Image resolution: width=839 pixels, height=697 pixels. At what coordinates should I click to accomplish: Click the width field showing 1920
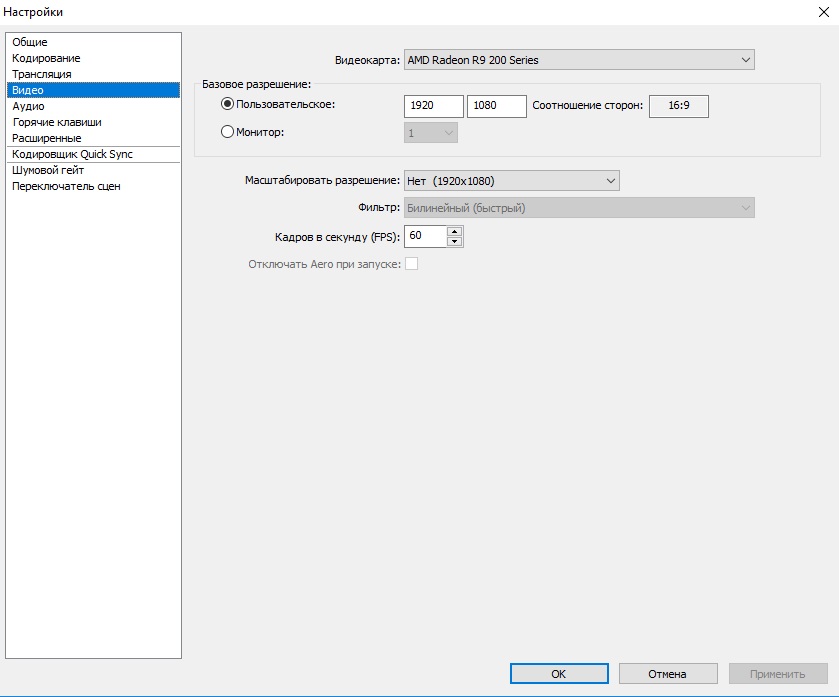434,106
